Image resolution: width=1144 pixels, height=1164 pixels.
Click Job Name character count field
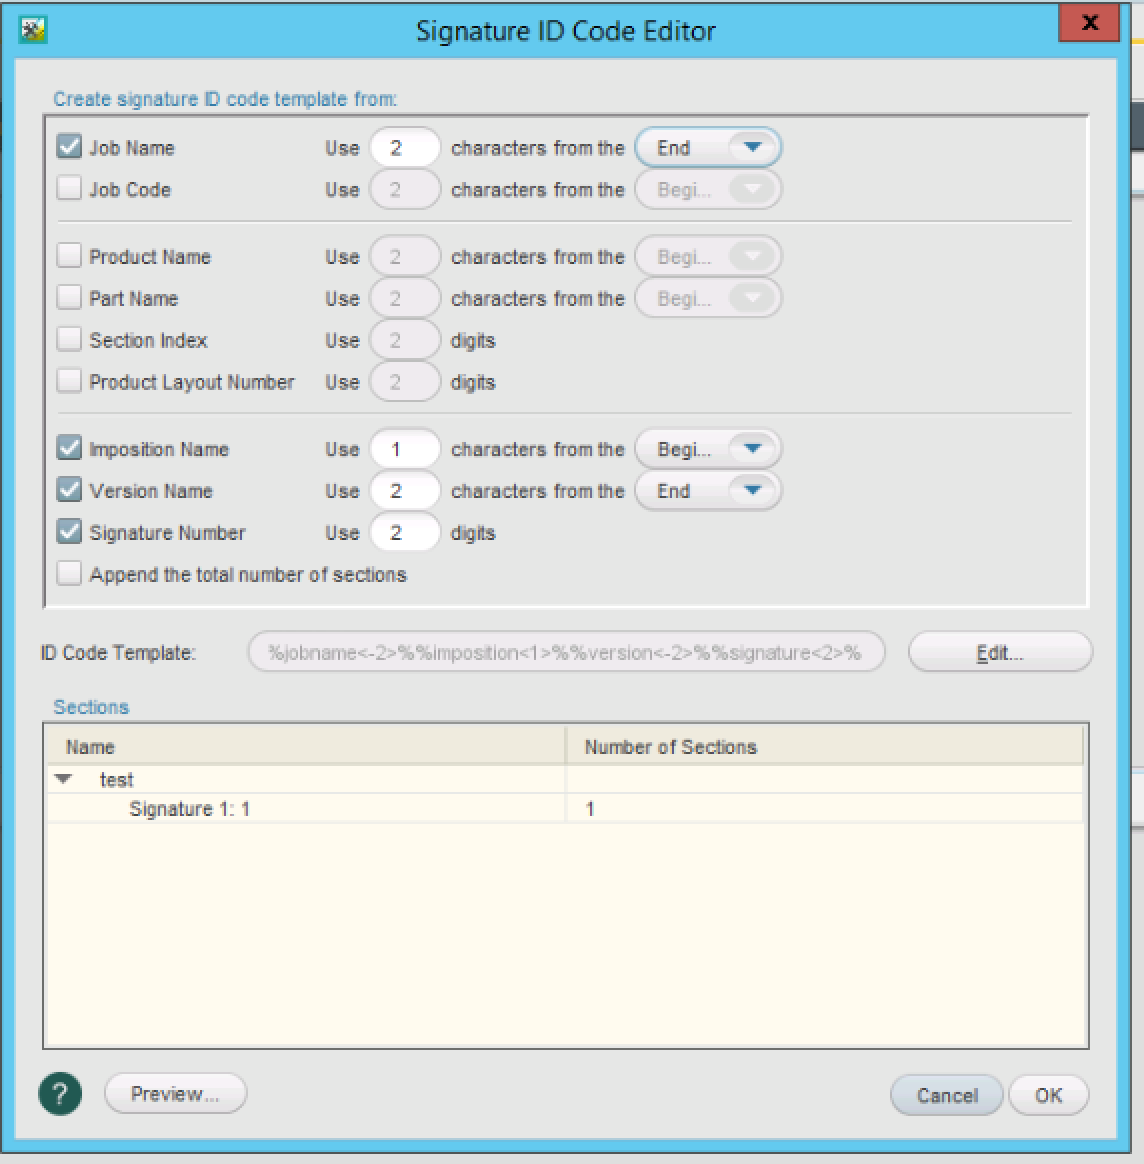pyautogui.click(x=404, y=148)
